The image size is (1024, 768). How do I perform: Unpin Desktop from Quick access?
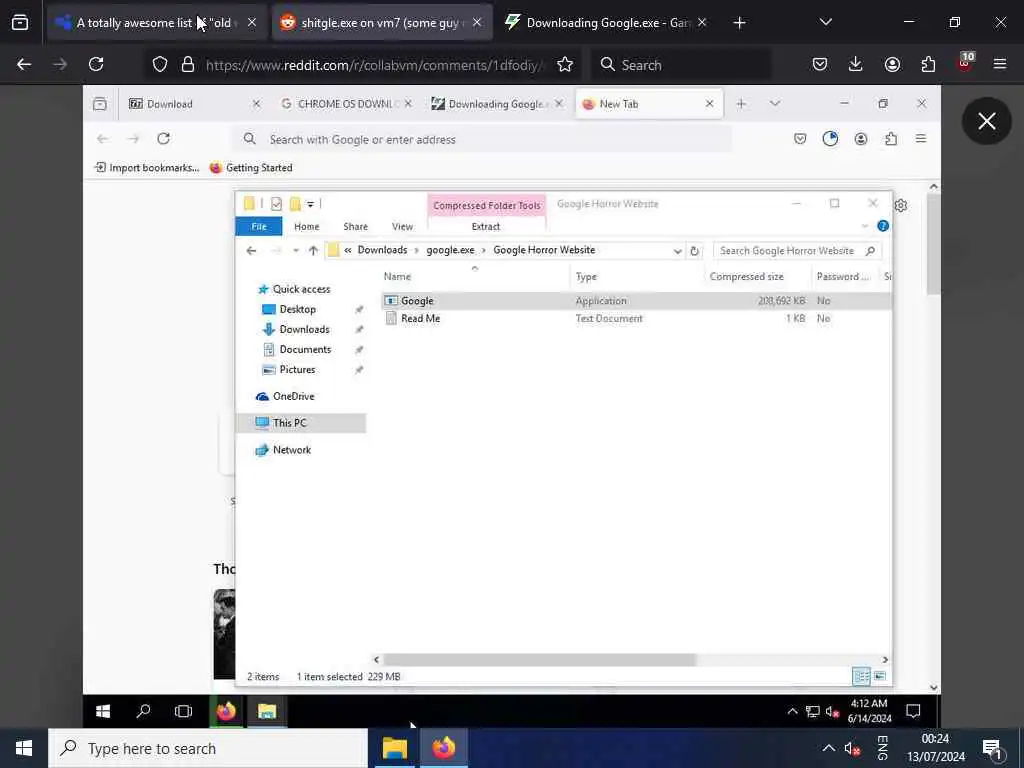tap(359, 310)
